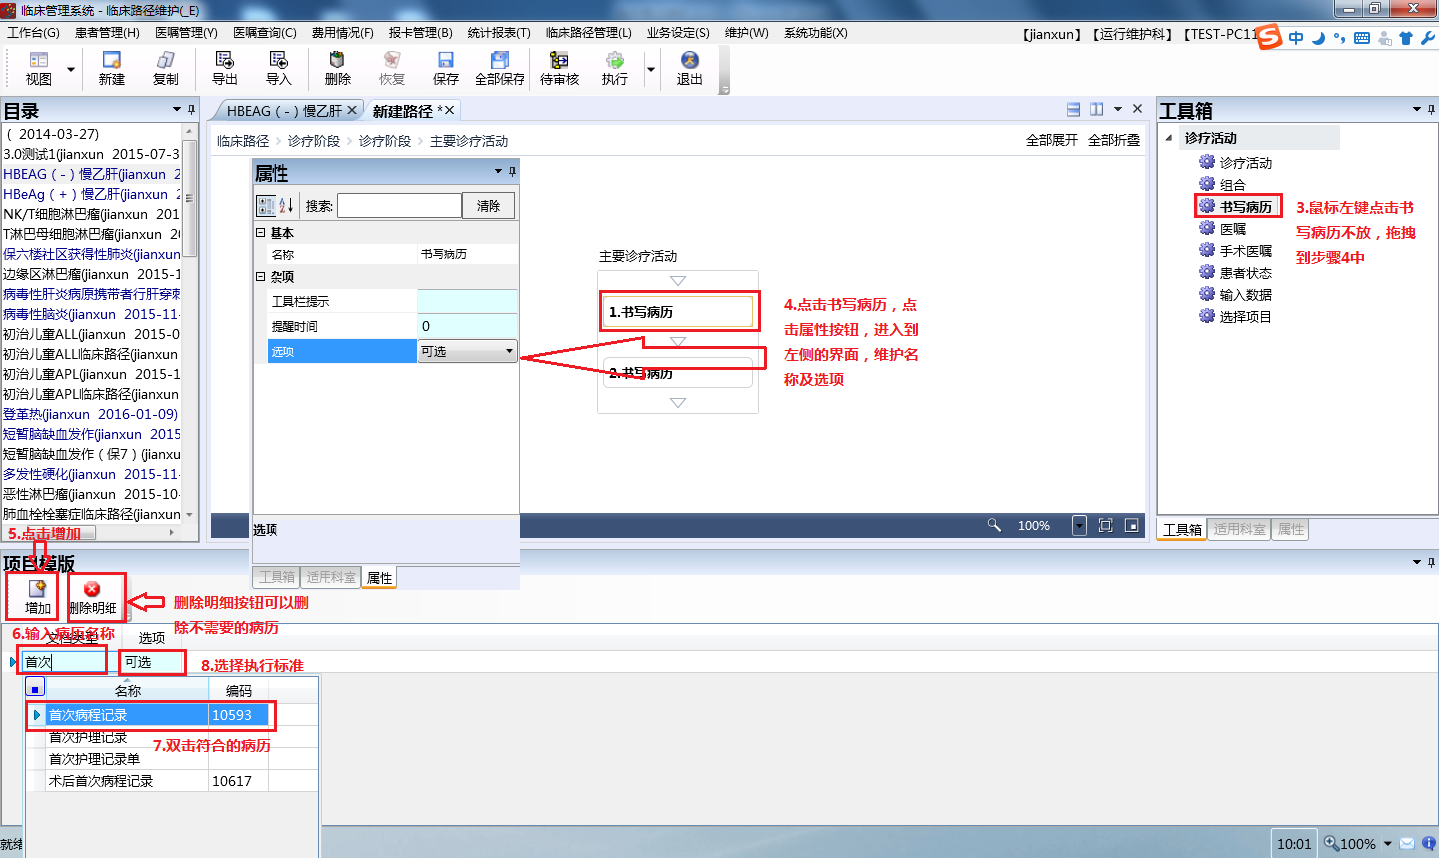This screenshot has width=1439, height=858.
Task: Open the 患者管理(H) menu
Action: [107, 33]
